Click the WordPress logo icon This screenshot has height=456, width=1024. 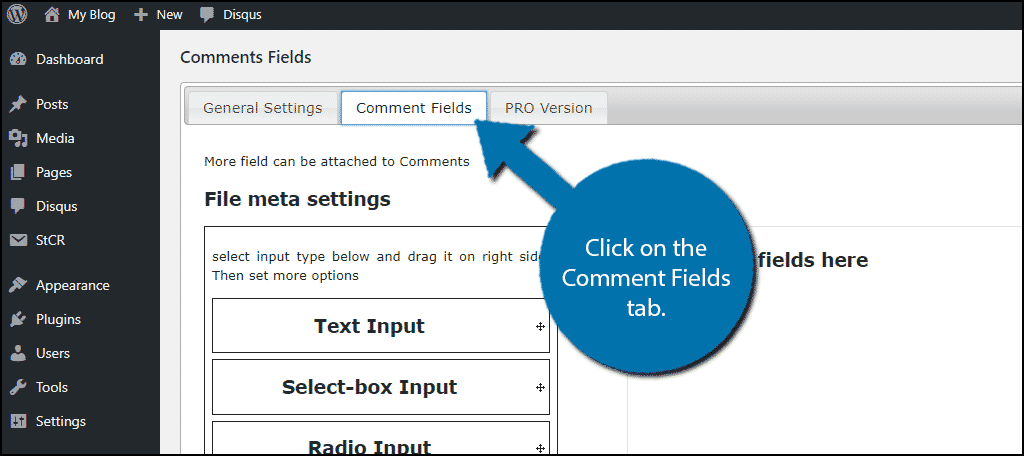tap(17, 14)
